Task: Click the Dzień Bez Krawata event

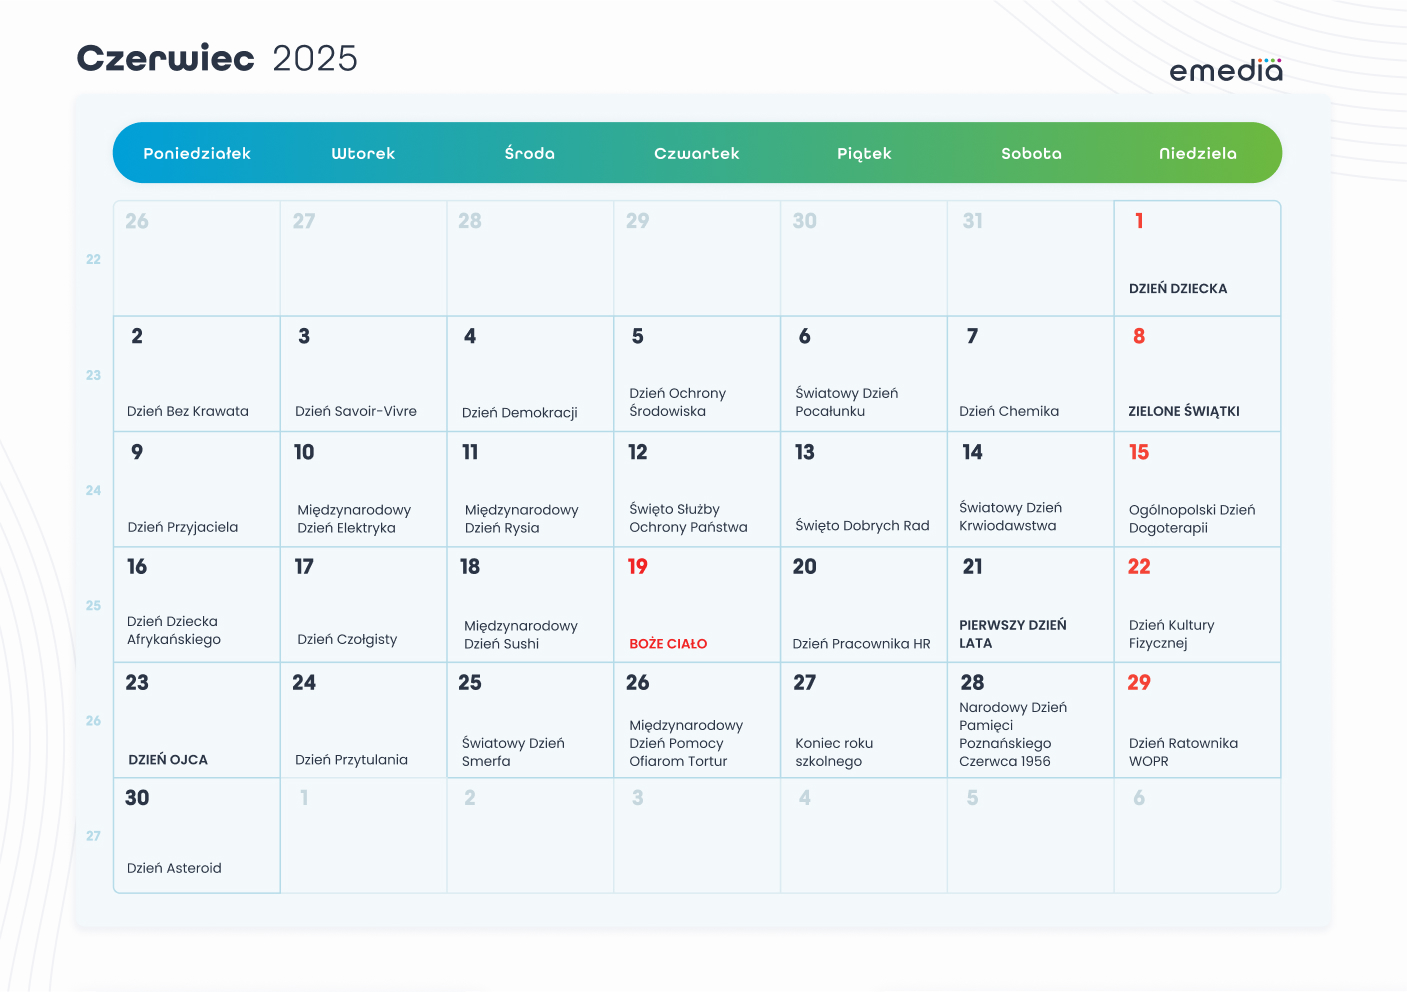Action: coord(188,411)
